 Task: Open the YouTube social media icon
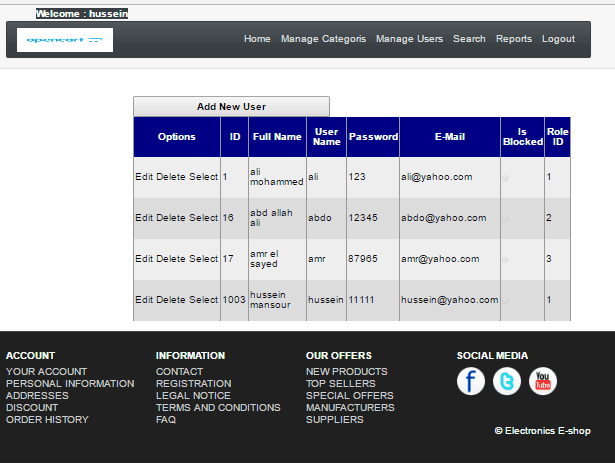[543, 381]
